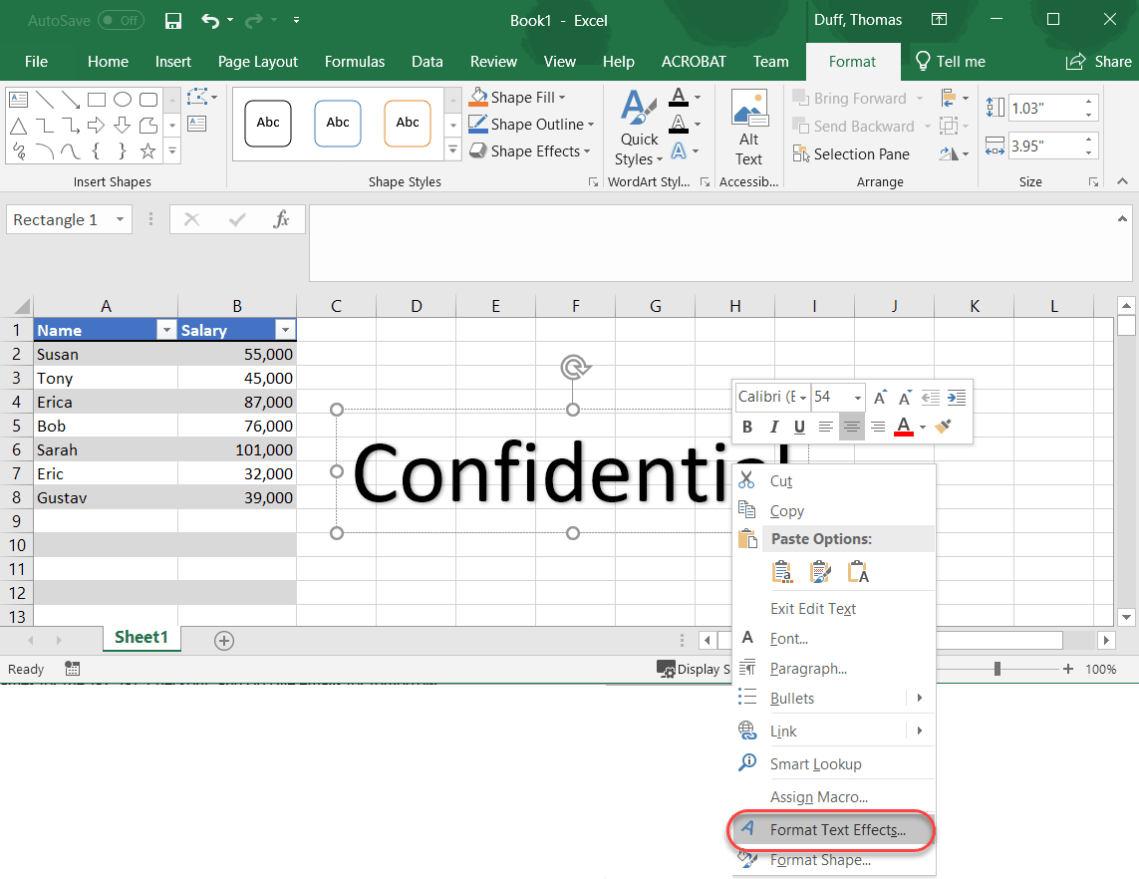Screen dimensions: 1139x879
Task: Enable AutoSave
Action: point(118,20)
